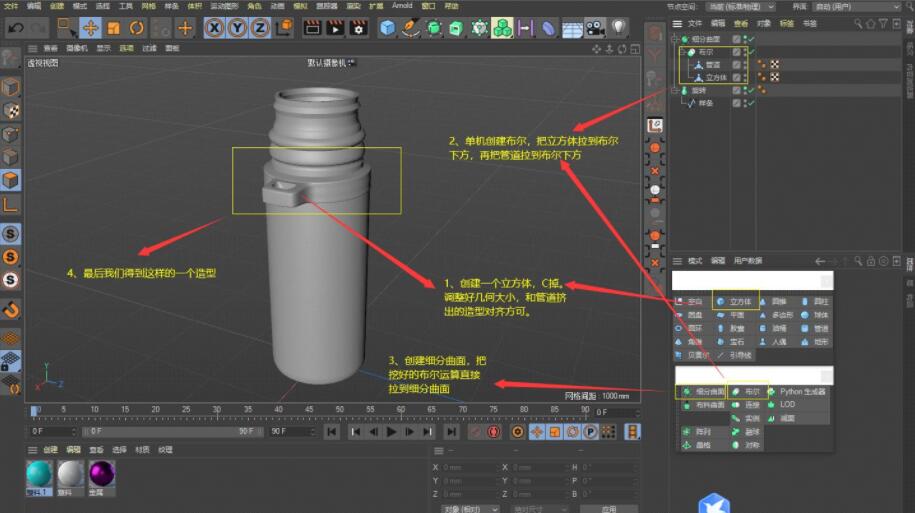Select the Scale tool
915x513 pixels.
[x=114, y=27]
